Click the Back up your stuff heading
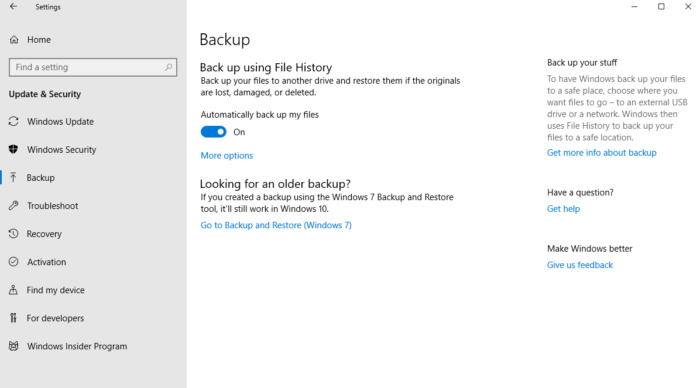700x388 pixels. (582, 63)
